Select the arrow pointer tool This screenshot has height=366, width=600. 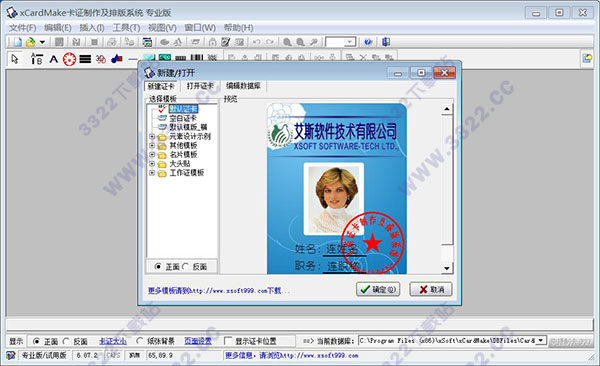pyautogui.click(x=15, y=59)
